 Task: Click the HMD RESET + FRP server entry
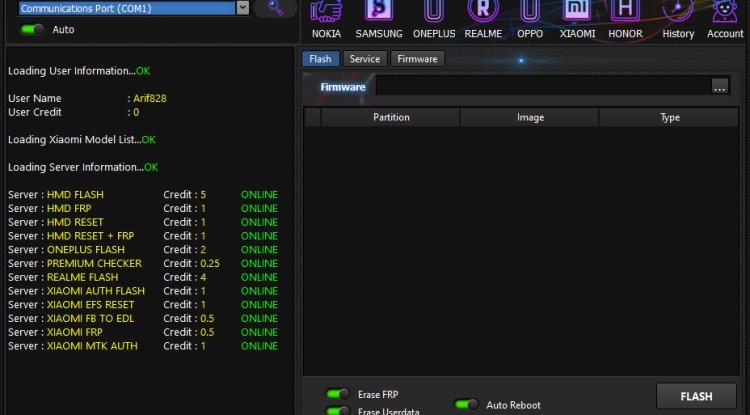click(x=90, y=236)
